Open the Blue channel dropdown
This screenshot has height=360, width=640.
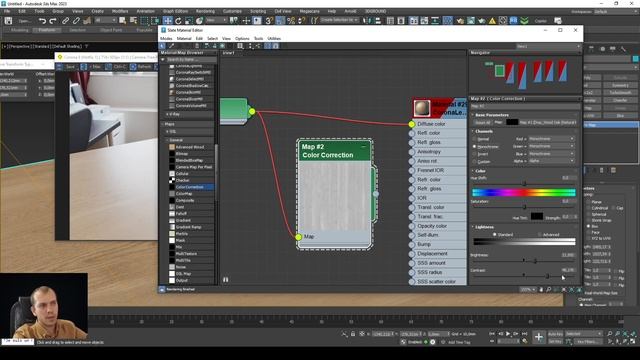(x=551, y=154)
